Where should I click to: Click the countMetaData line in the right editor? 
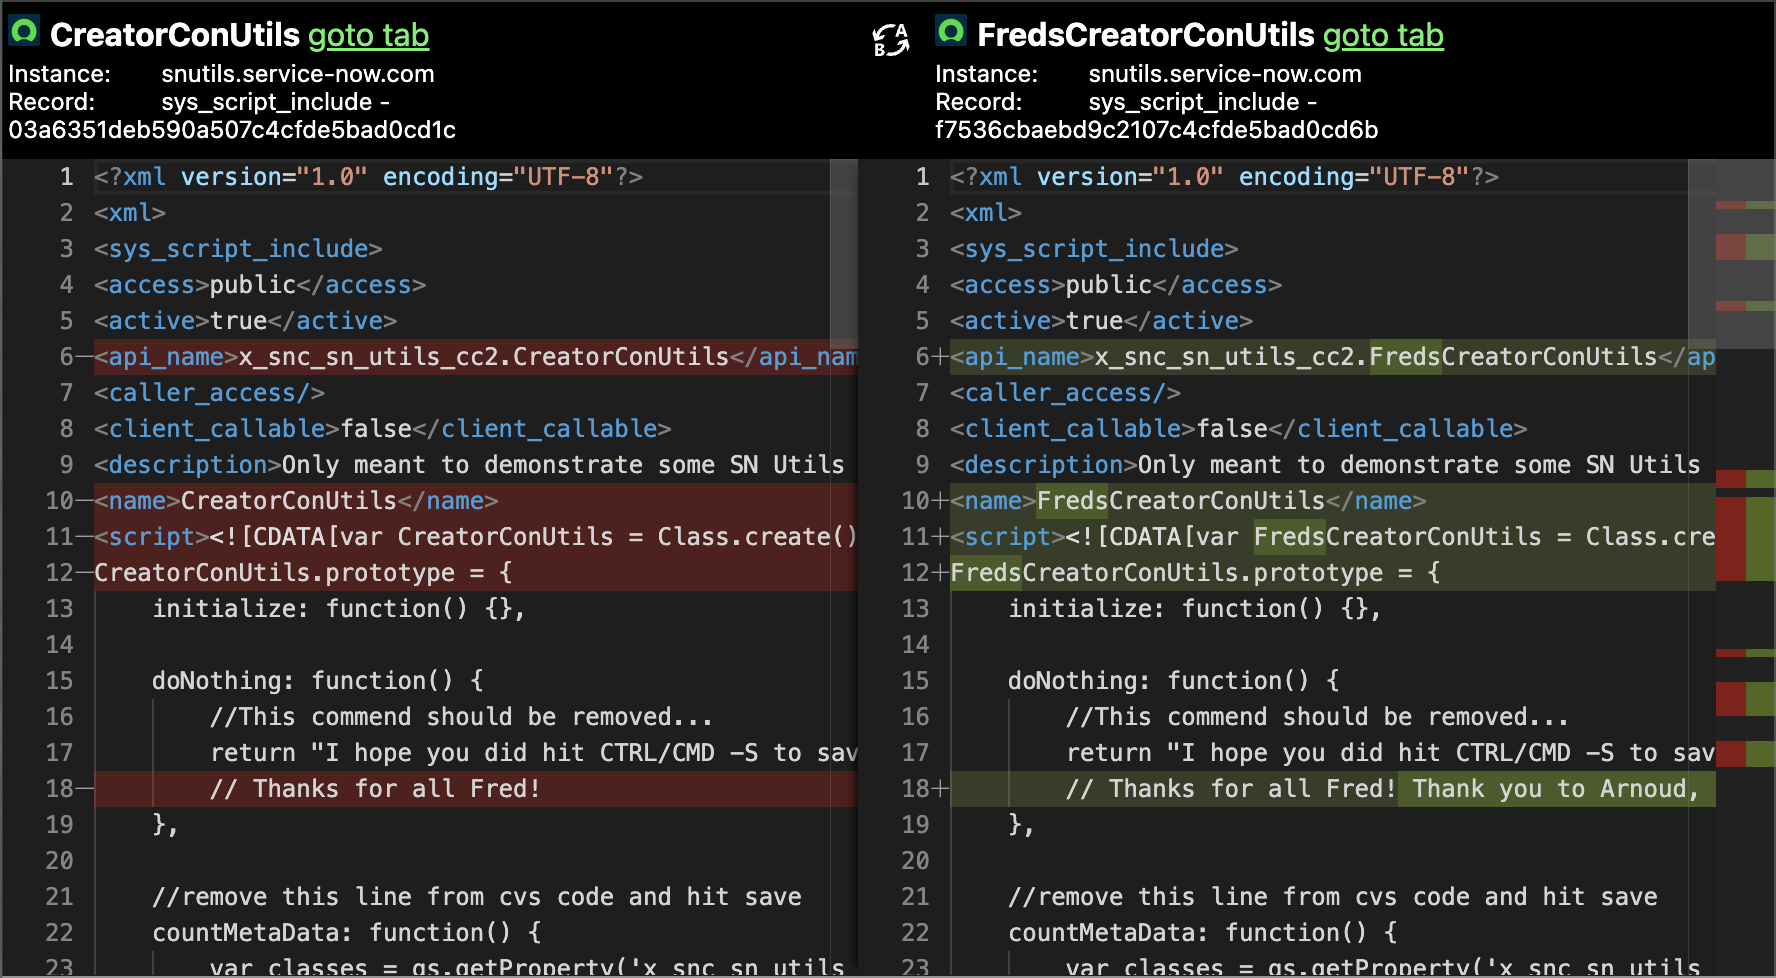(1202, 933)
